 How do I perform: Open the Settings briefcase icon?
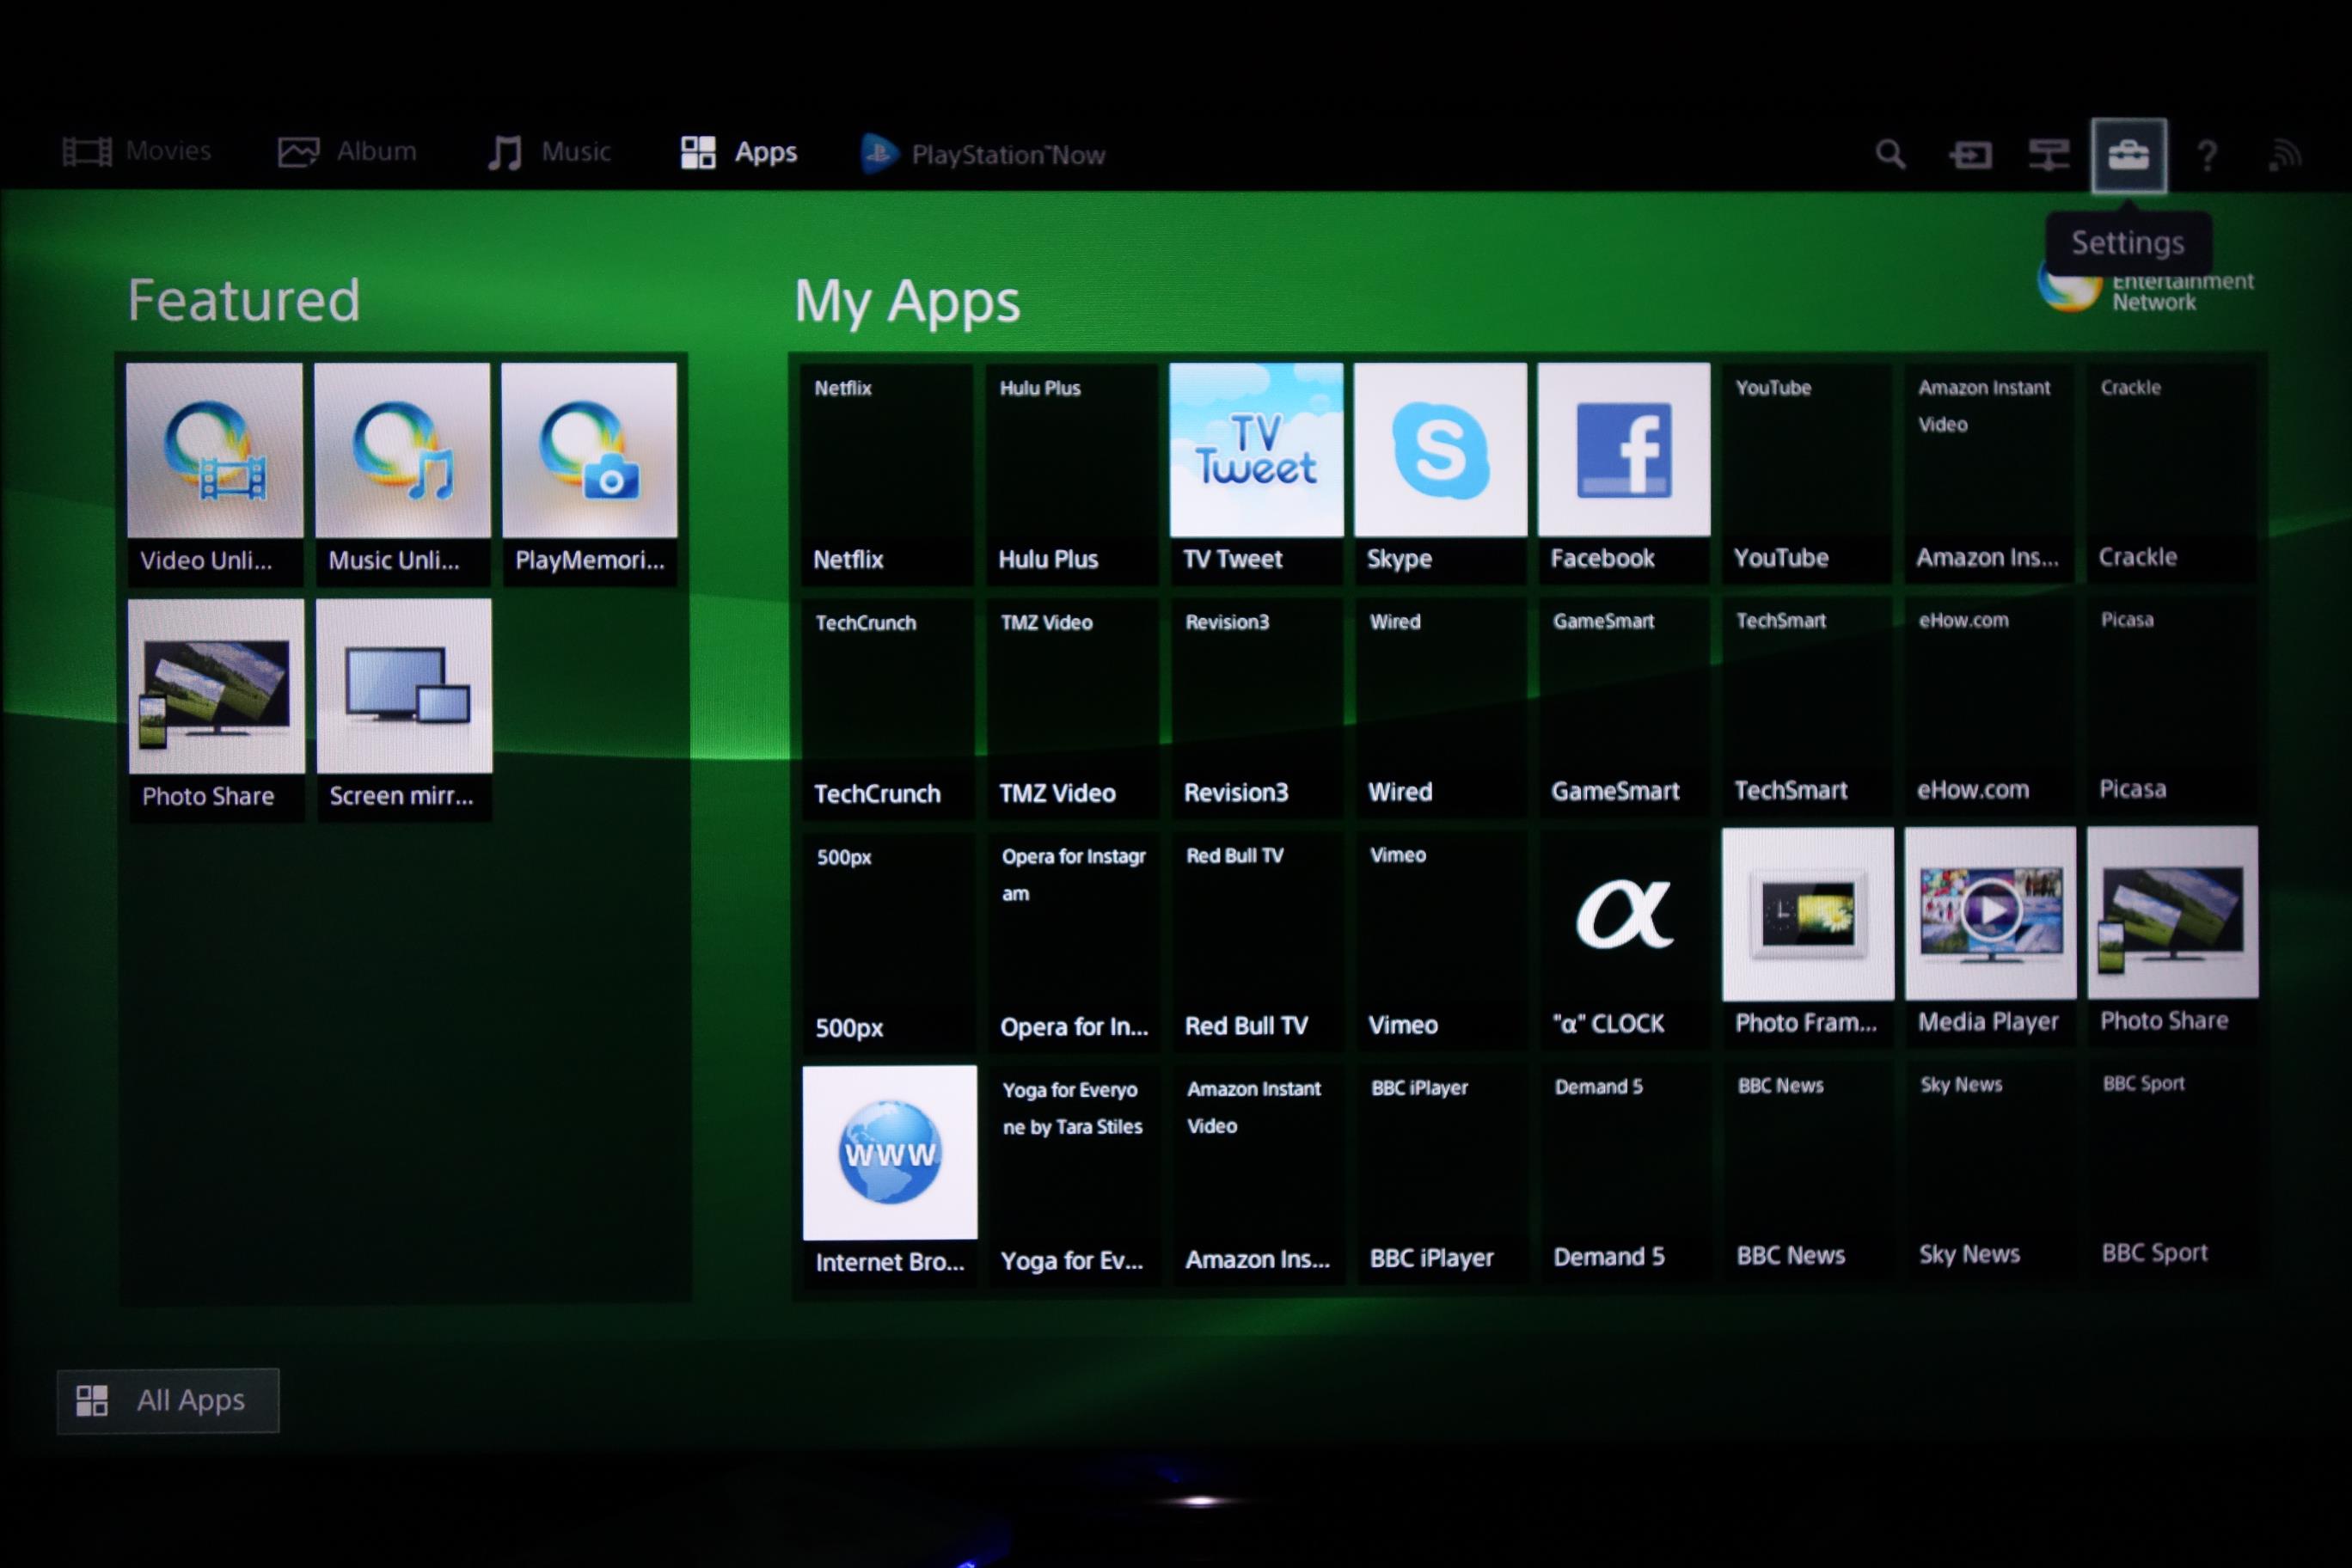click(2128, 155)
